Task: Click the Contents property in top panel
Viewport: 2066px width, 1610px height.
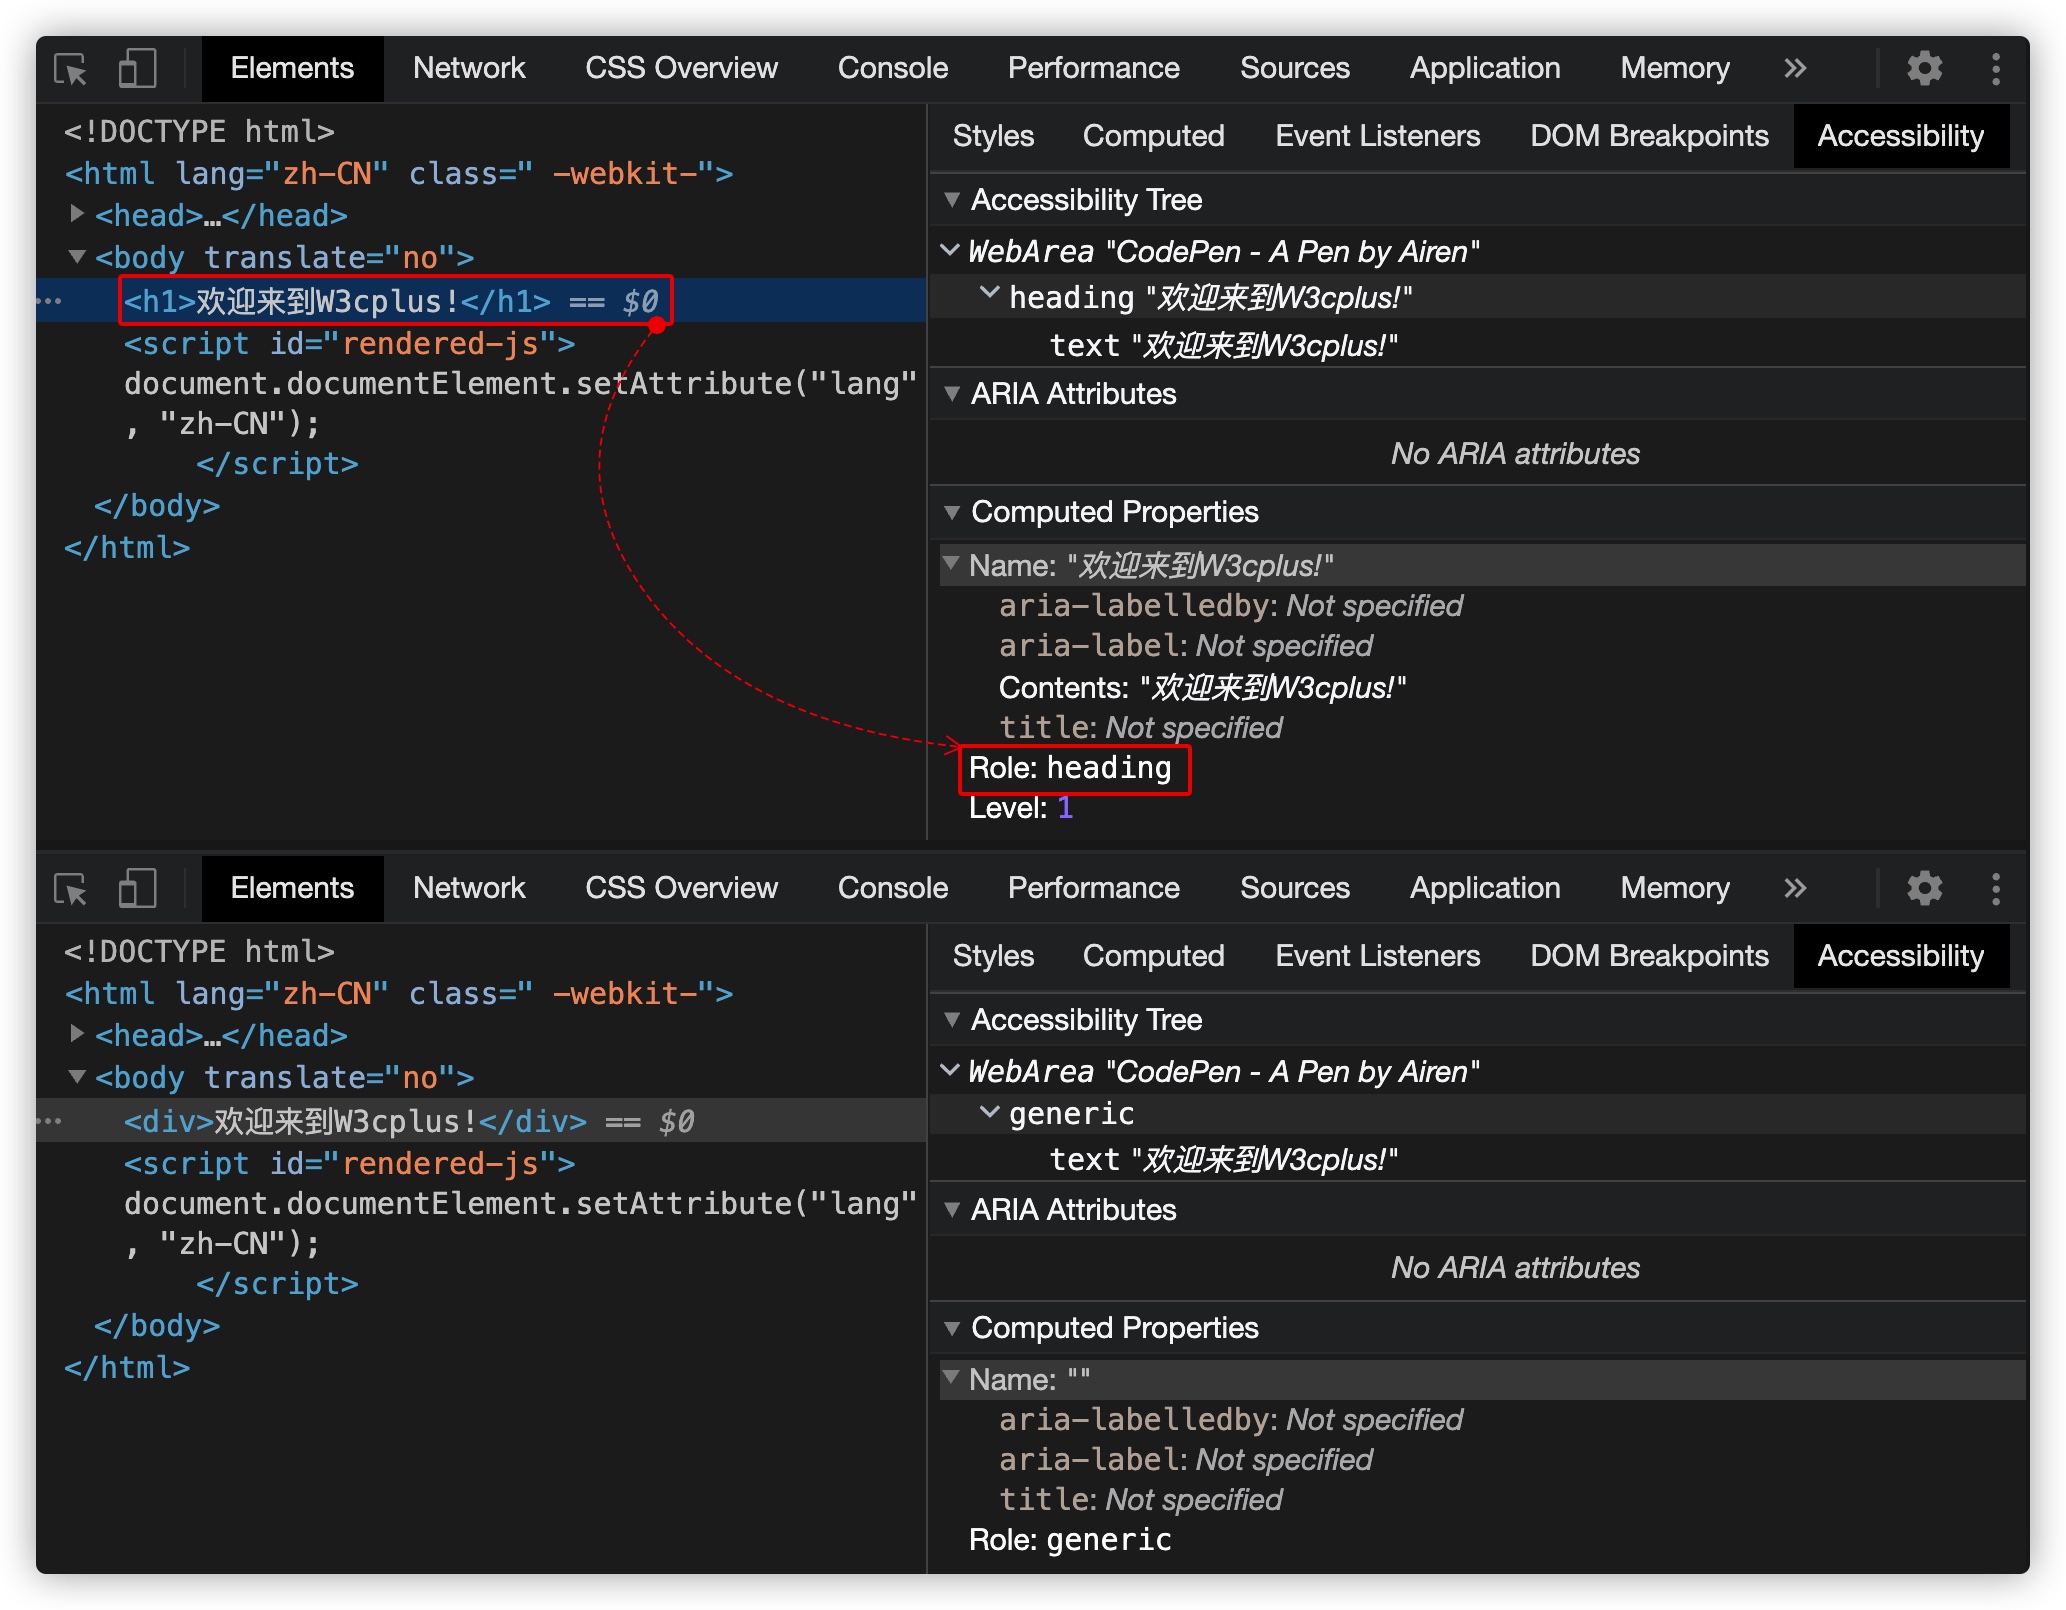Action: 1202,688
